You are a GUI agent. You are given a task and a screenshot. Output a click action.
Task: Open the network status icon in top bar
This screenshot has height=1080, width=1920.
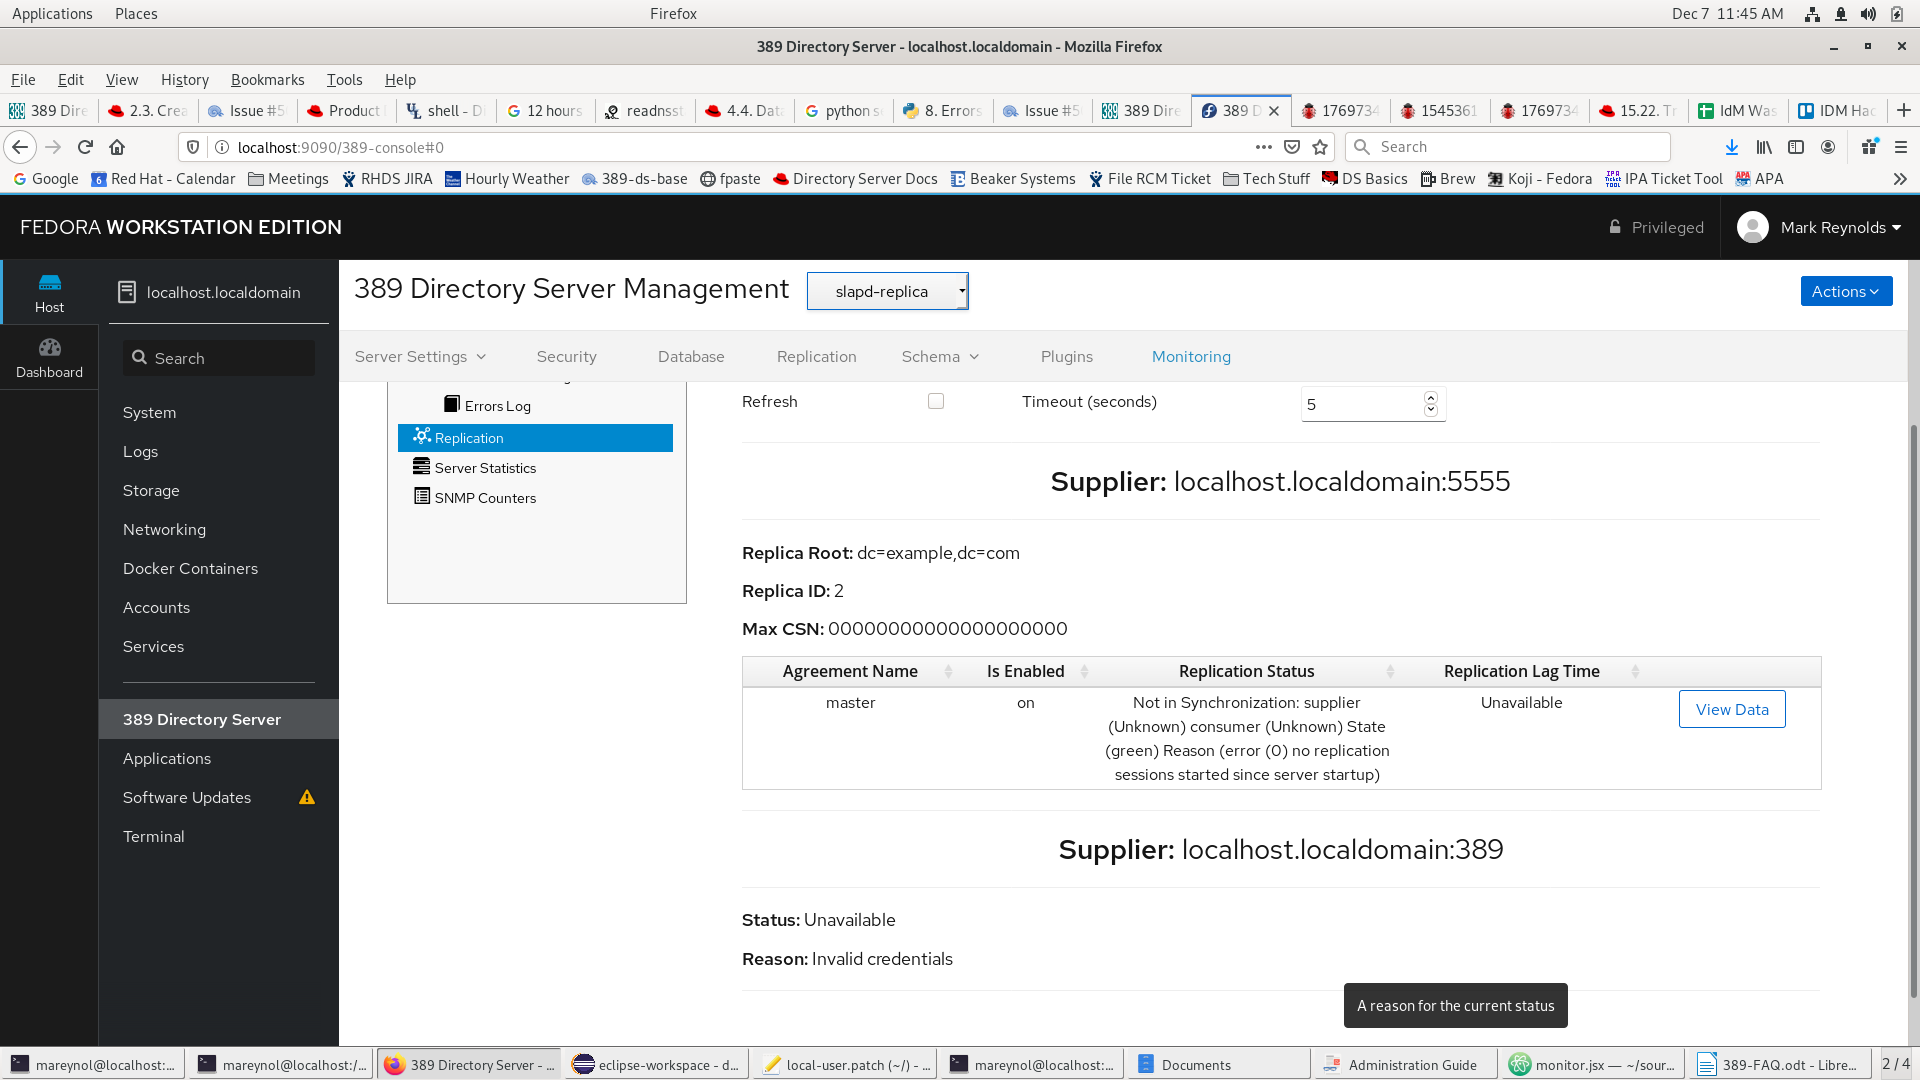[x=1812, y=14]
